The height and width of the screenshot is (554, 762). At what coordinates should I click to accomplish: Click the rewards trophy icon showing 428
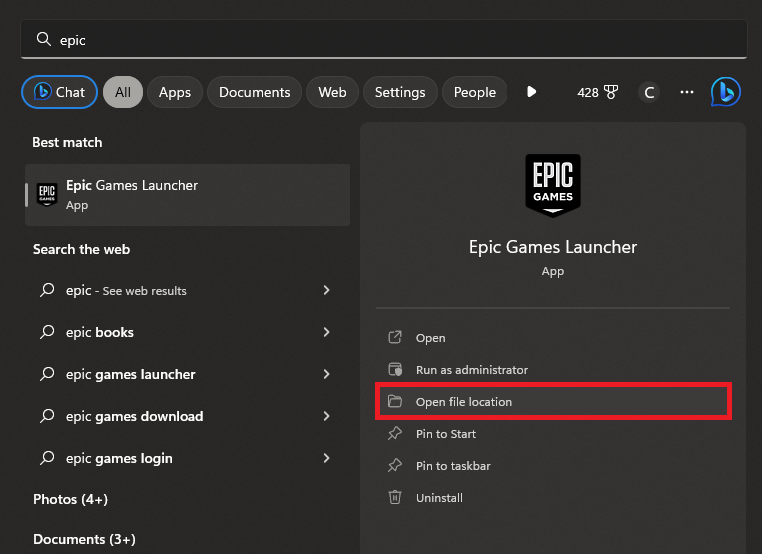point(611,92)
